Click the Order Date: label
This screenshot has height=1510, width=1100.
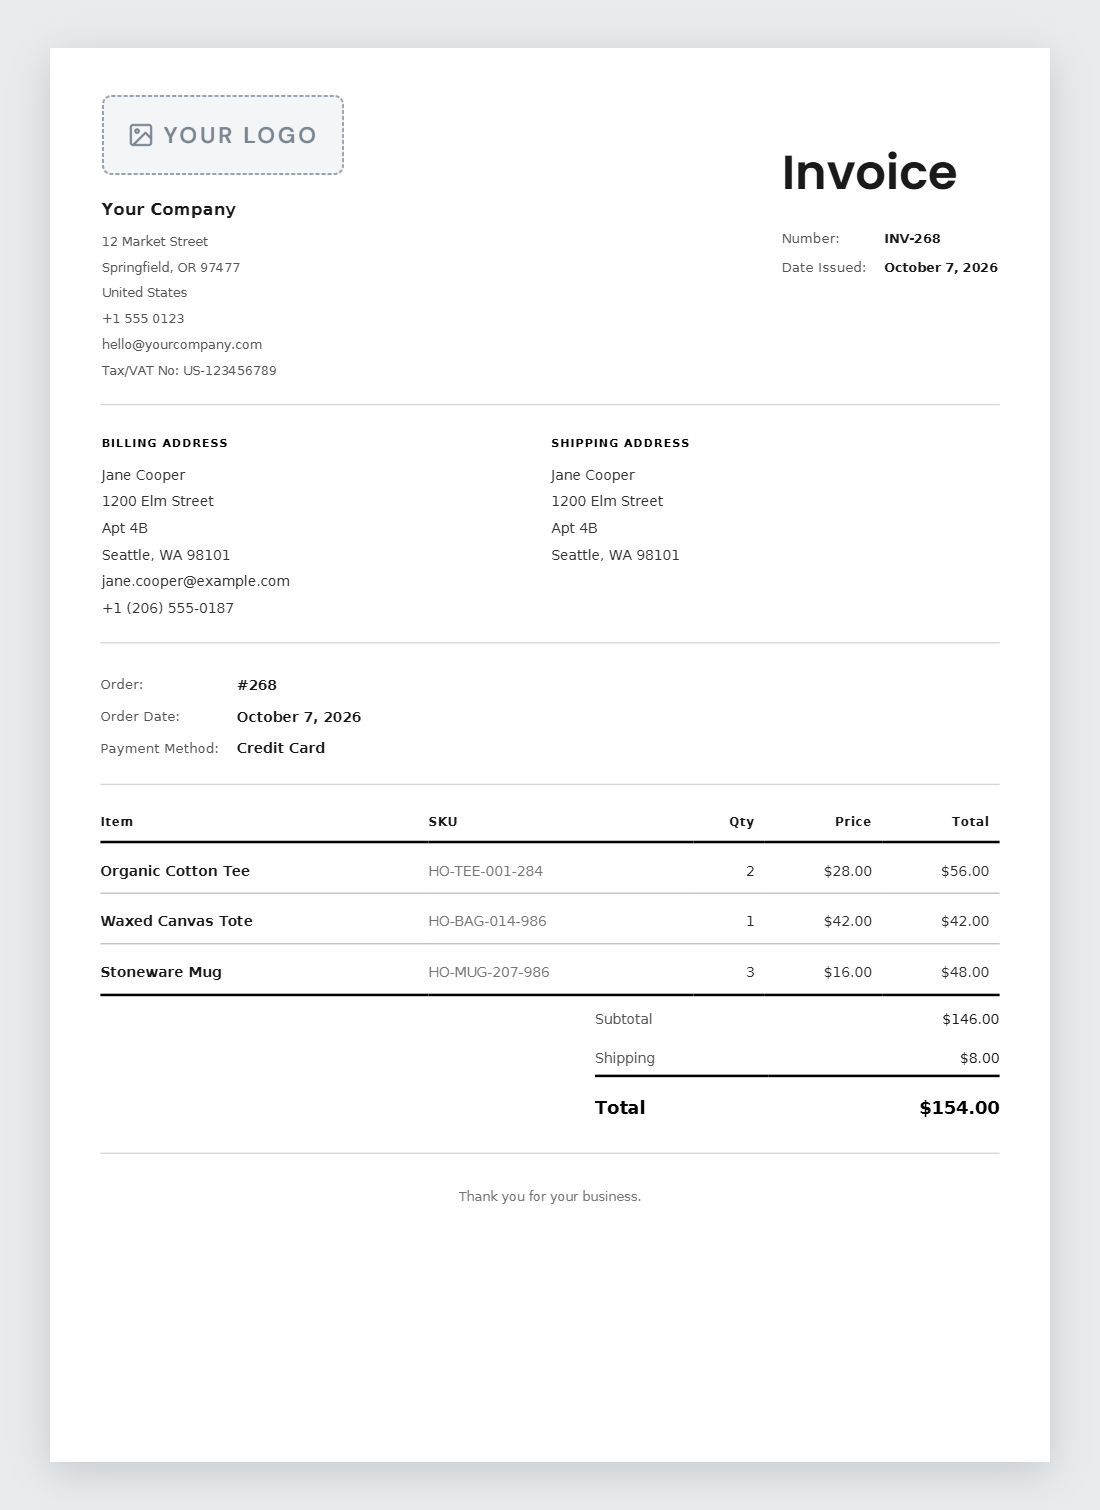pos(140,717)
